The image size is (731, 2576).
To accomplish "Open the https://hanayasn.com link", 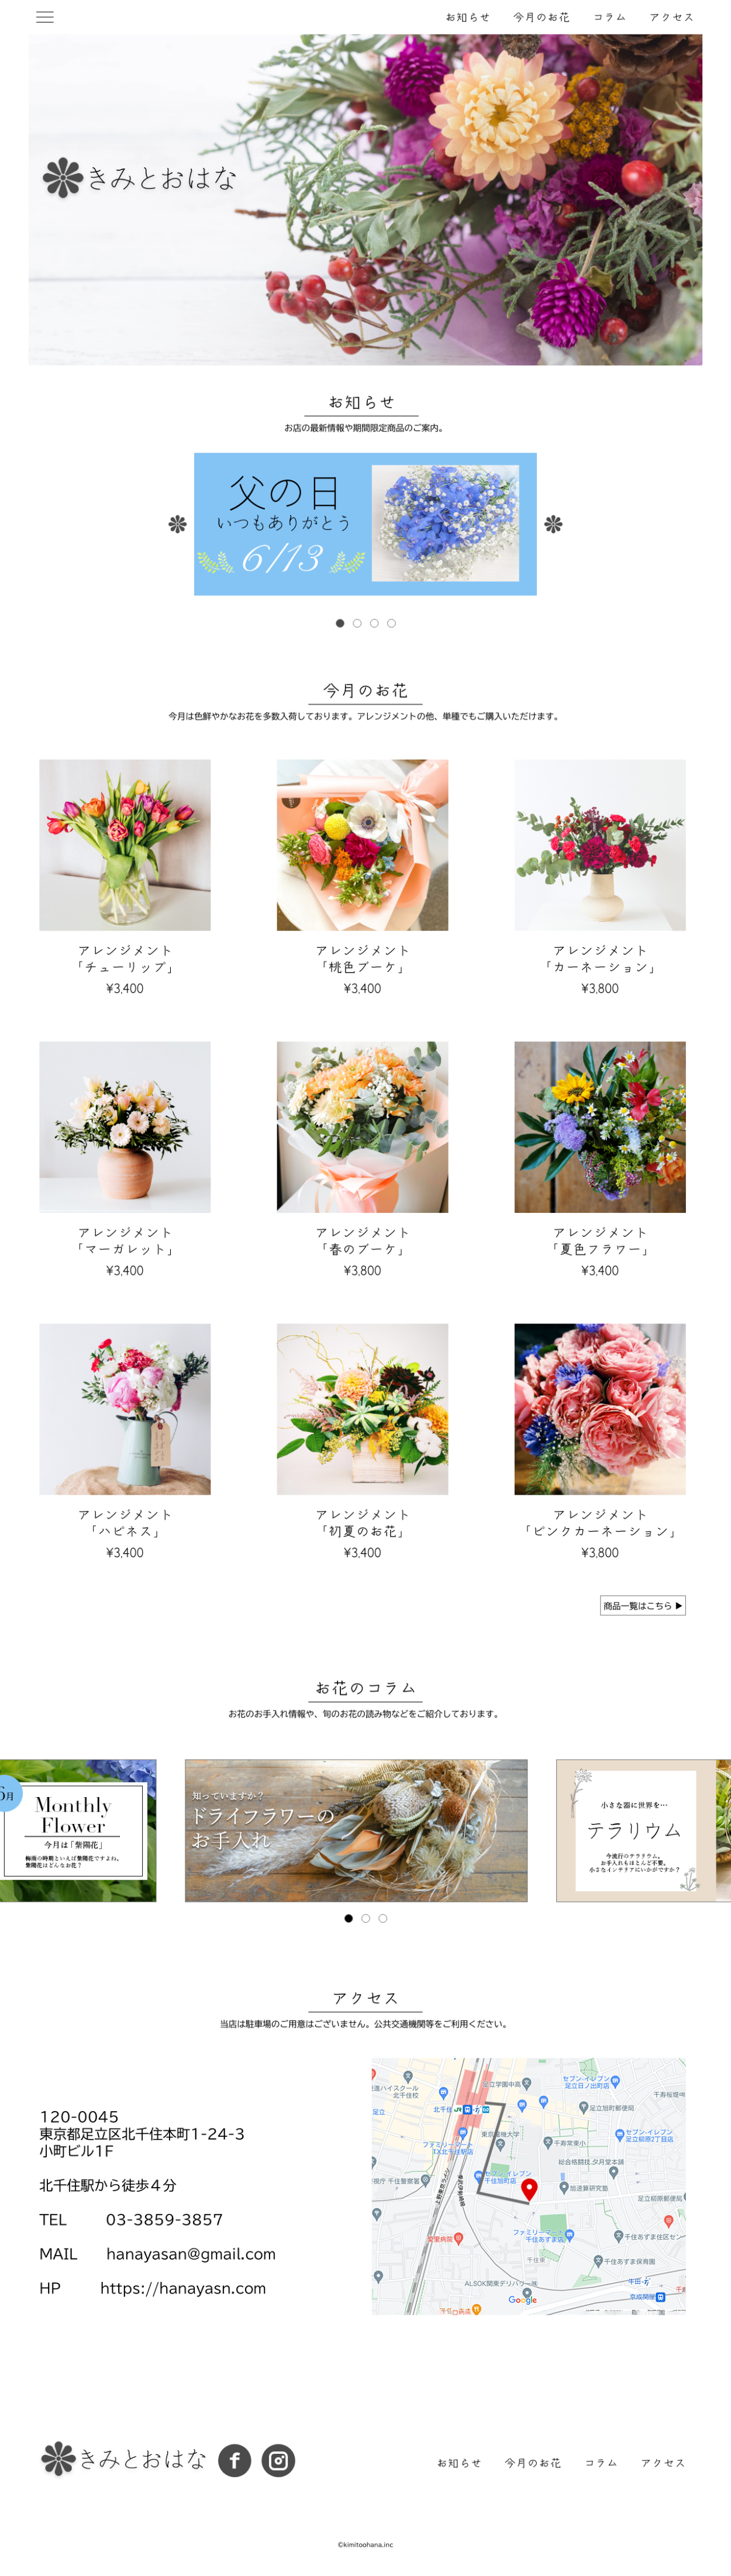I will pos(183,2288).
